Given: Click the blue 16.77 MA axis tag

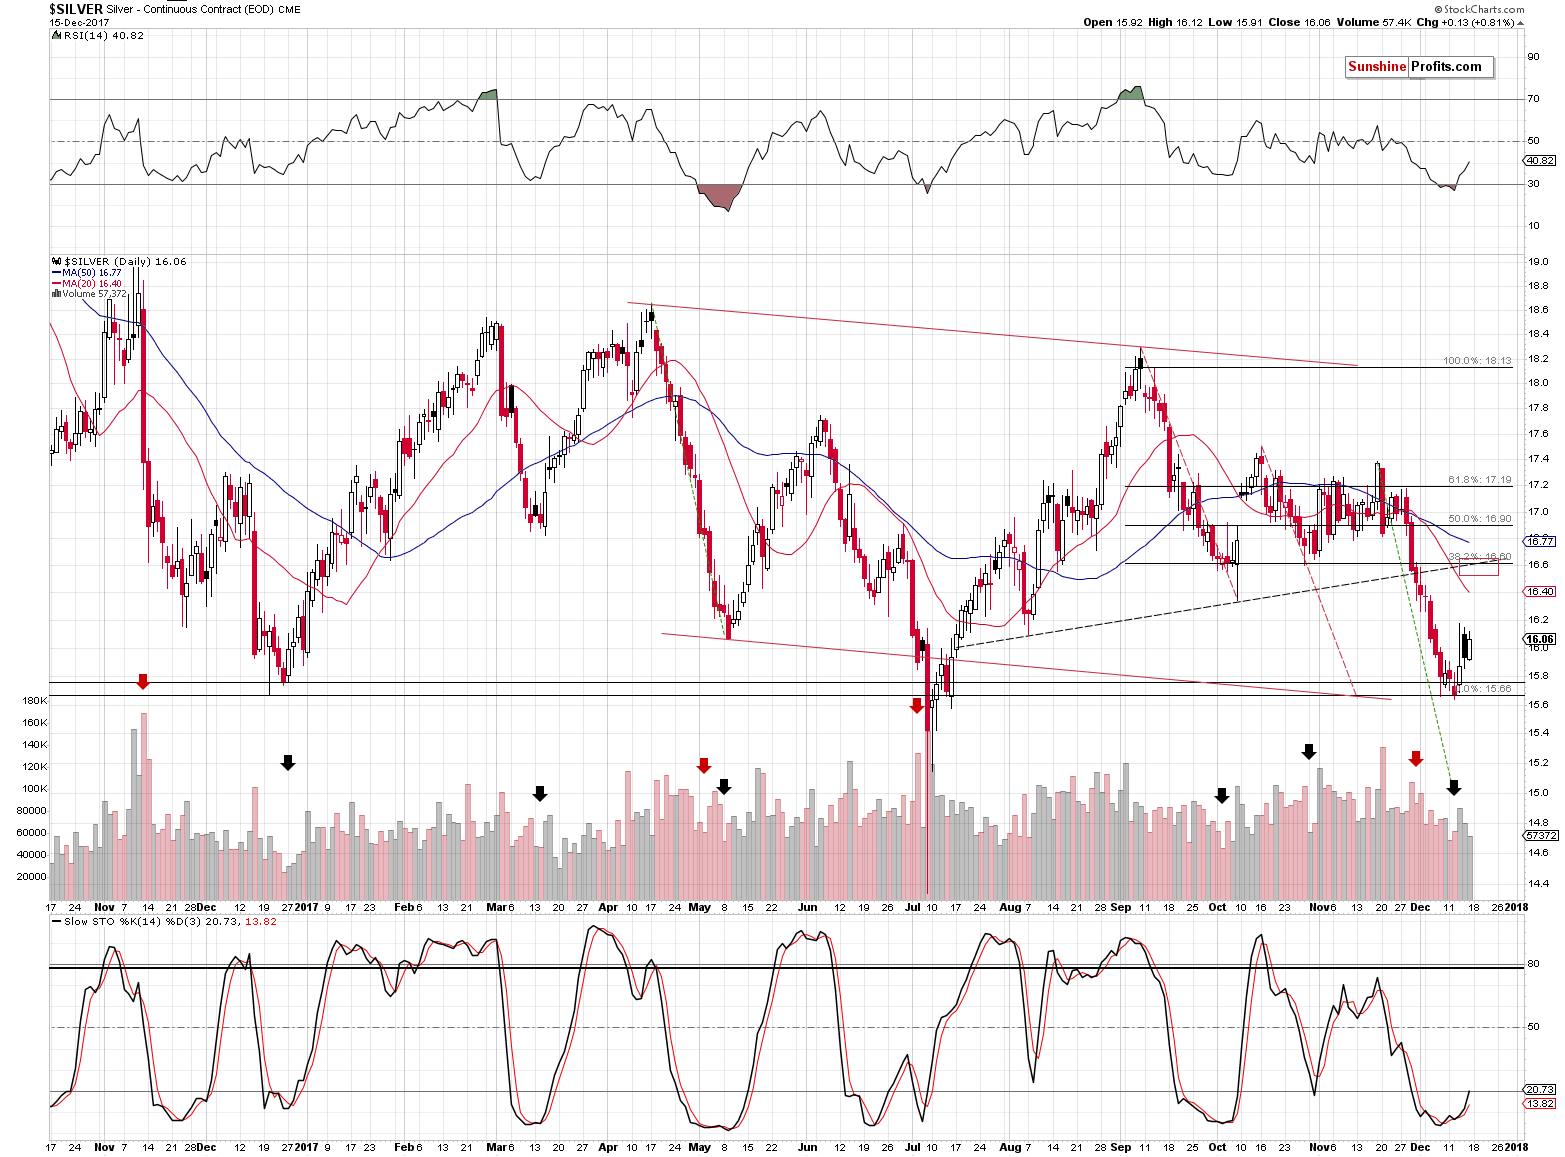Looking at the screenshot, I should (1541, 541).
